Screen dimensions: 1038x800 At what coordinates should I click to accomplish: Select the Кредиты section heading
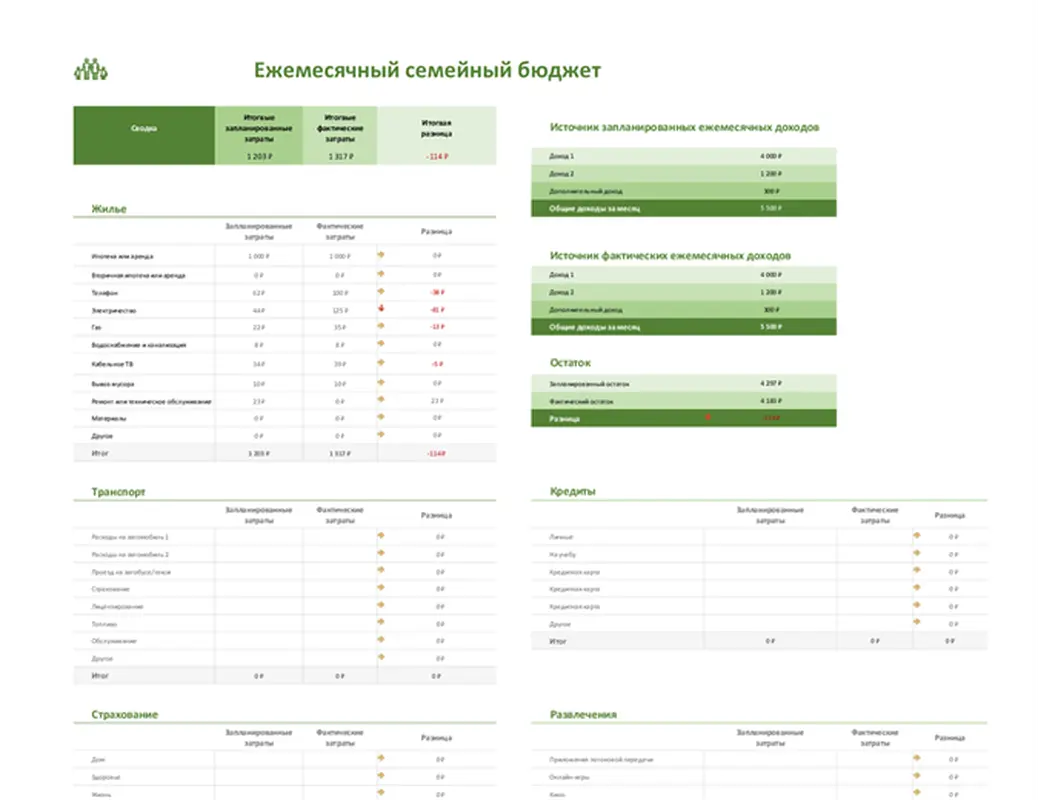coord(573,492)
